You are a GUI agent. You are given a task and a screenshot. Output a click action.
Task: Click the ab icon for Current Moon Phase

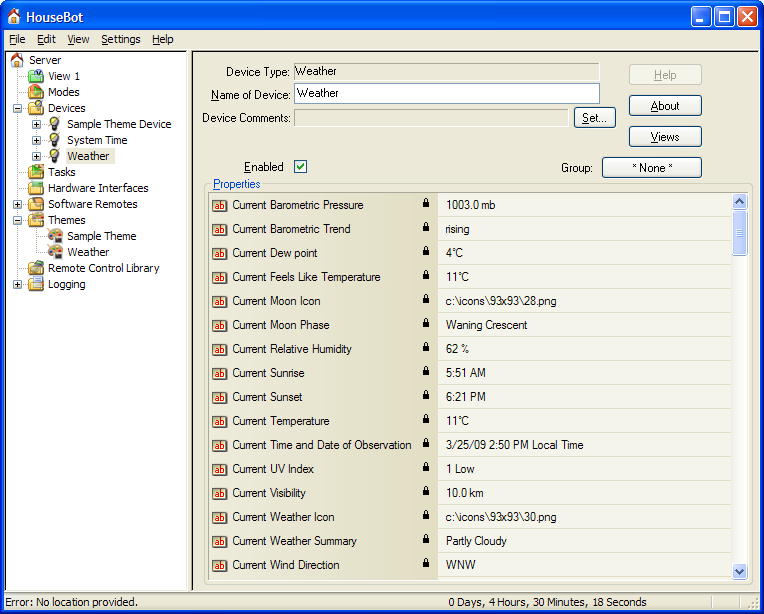220,326
